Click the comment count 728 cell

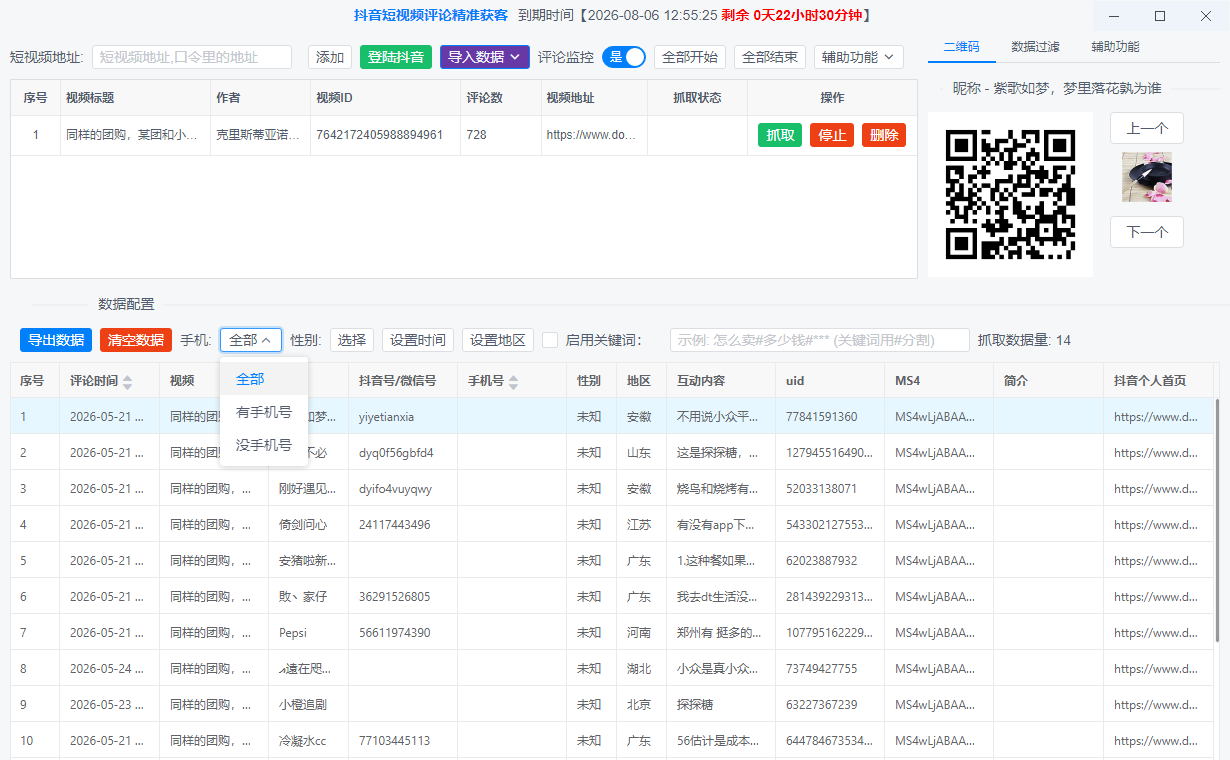(x=500, y=135)
